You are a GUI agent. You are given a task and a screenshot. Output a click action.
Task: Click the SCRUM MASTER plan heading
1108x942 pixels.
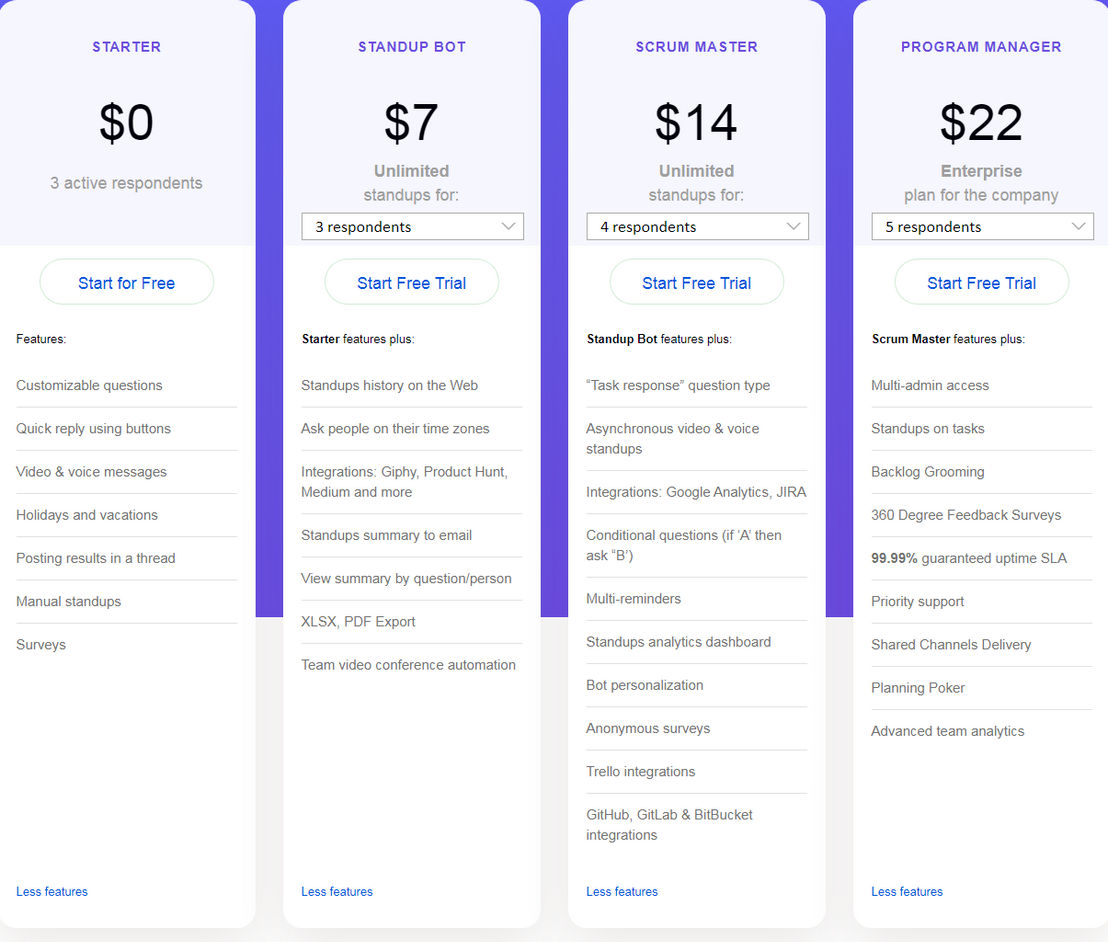point(697,47)
